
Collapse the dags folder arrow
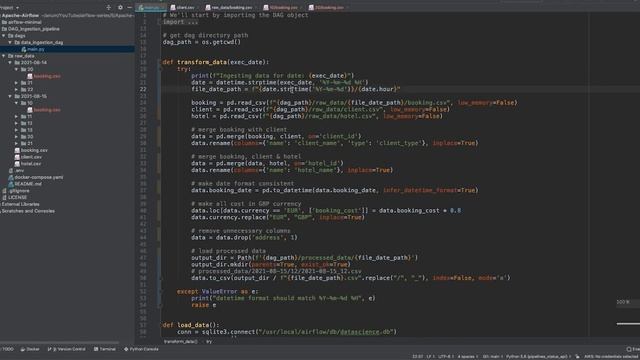tap(4, 36)
